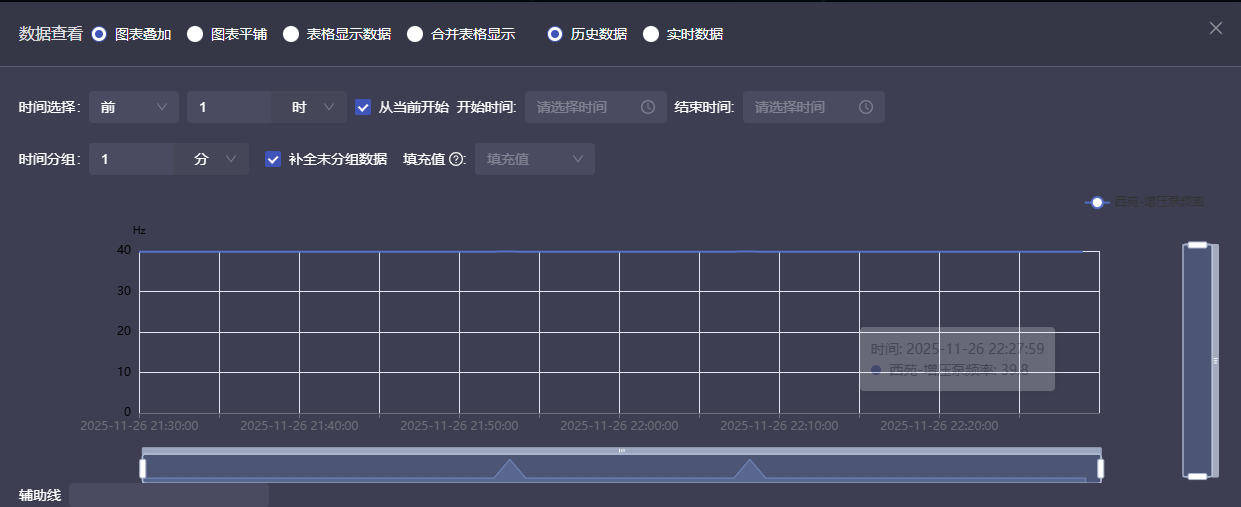Toggle the legend marker for the pump frequency series
The image size is (1241, 507).
(1097, 202)
